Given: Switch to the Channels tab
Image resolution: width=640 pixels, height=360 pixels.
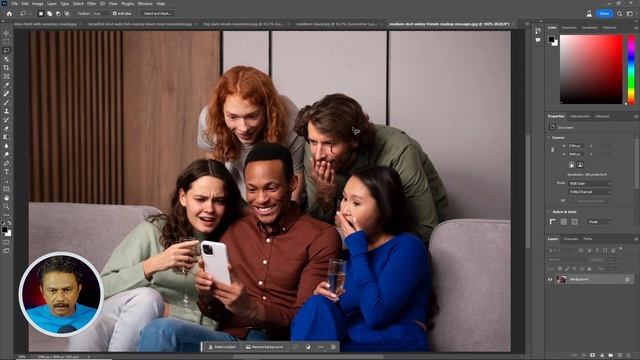Looking at the screenshot, I should tap(571, 239).
